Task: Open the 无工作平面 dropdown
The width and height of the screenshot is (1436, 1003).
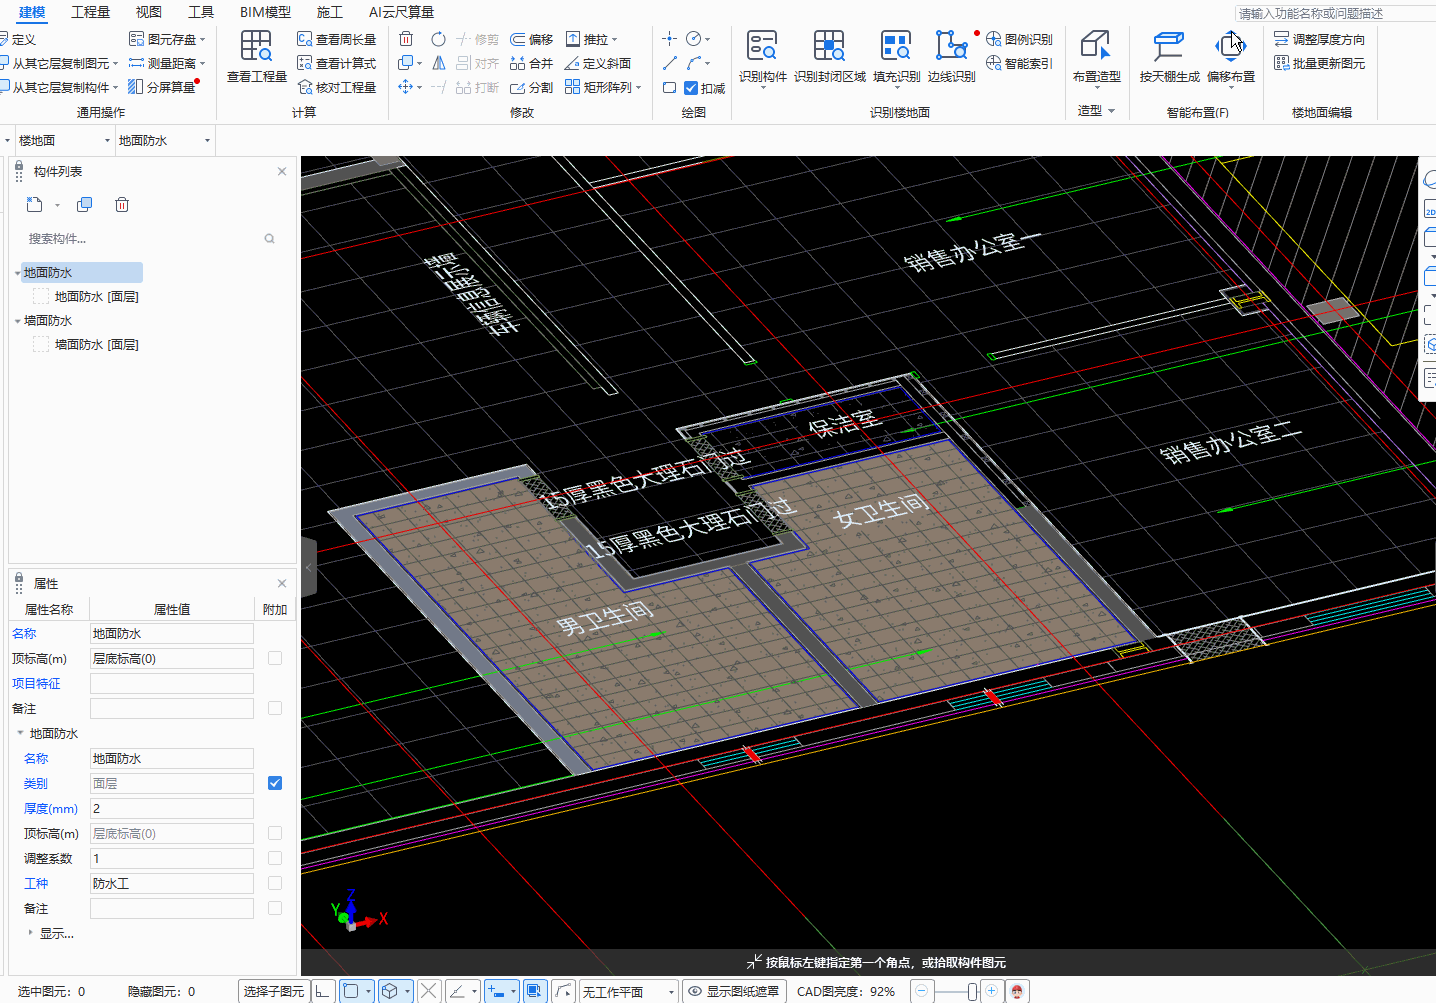Action: (x=628, y=992)
